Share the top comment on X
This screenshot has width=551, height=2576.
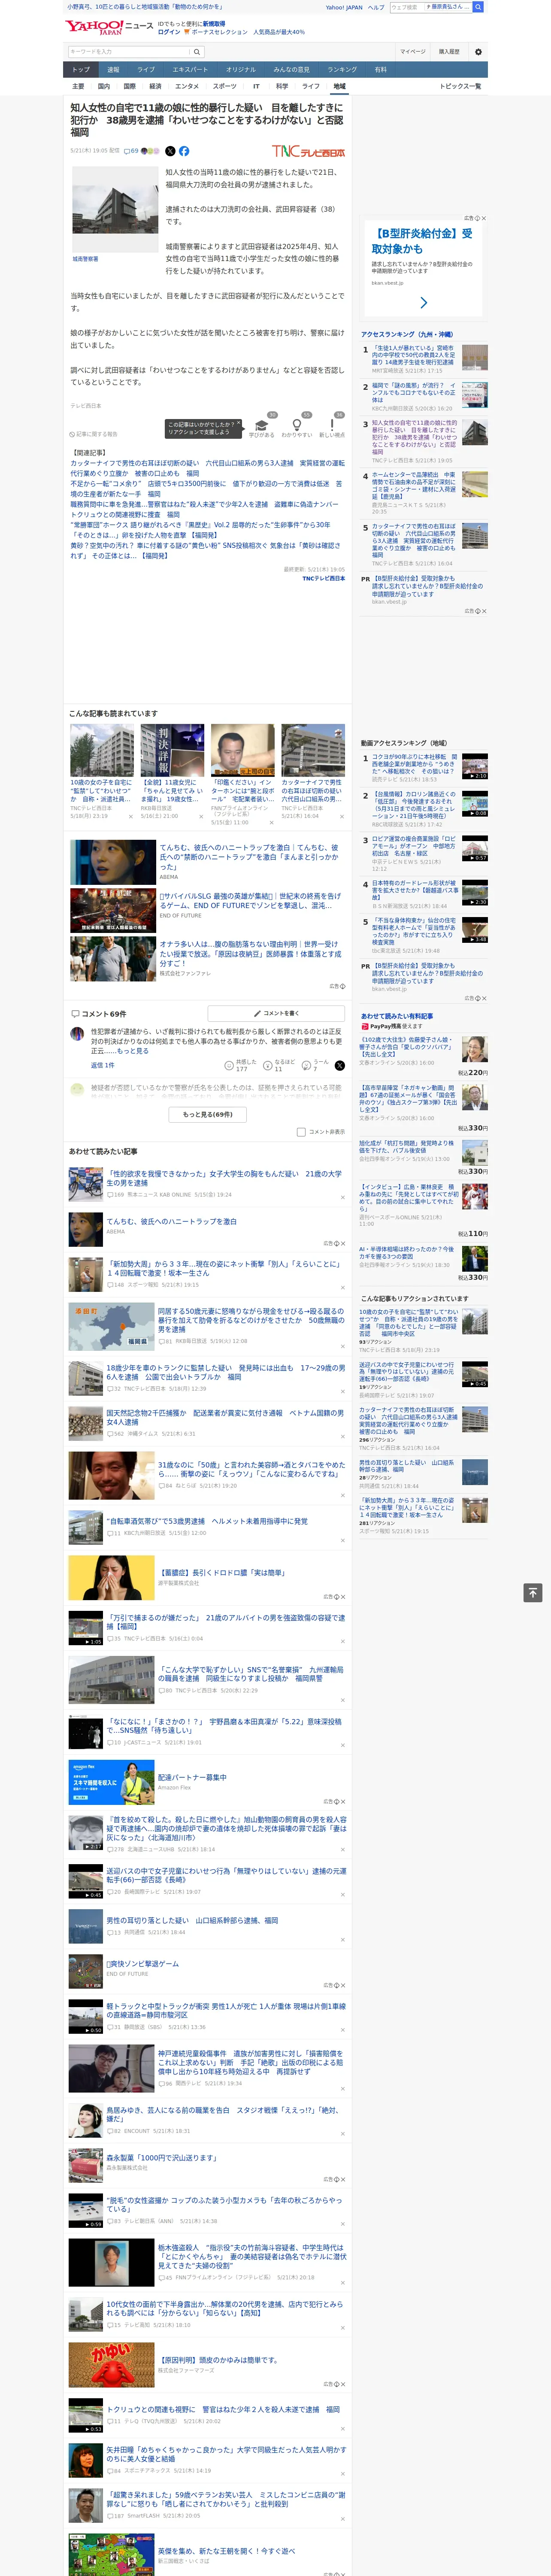point(340,1065)
